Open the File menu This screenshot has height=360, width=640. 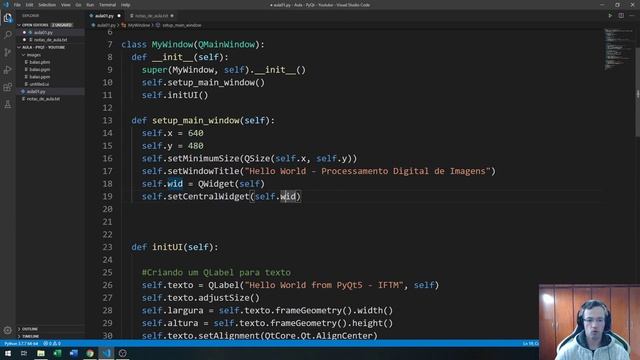17,5
